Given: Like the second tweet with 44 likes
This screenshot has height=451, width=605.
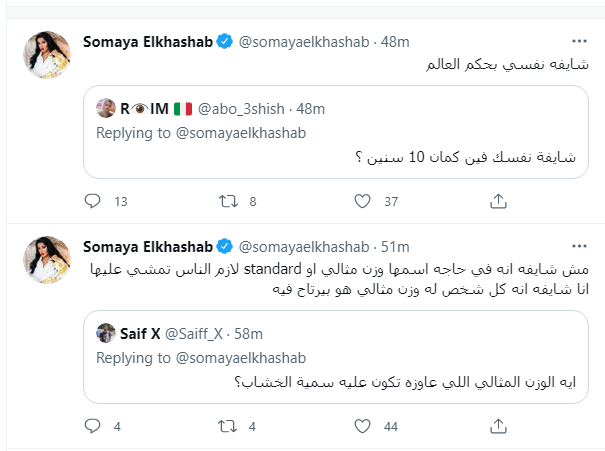Looking at the screenshot, I should pos(364,427).
